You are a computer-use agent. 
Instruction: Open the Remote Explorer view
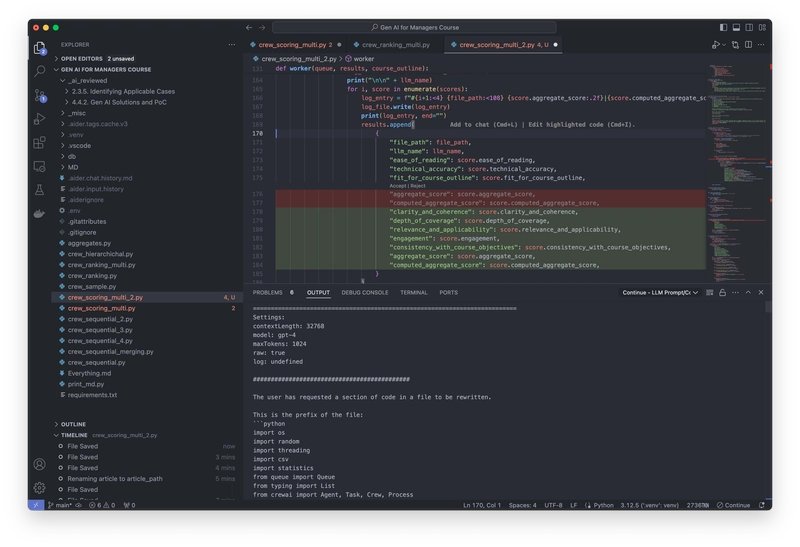coord(39,166)
